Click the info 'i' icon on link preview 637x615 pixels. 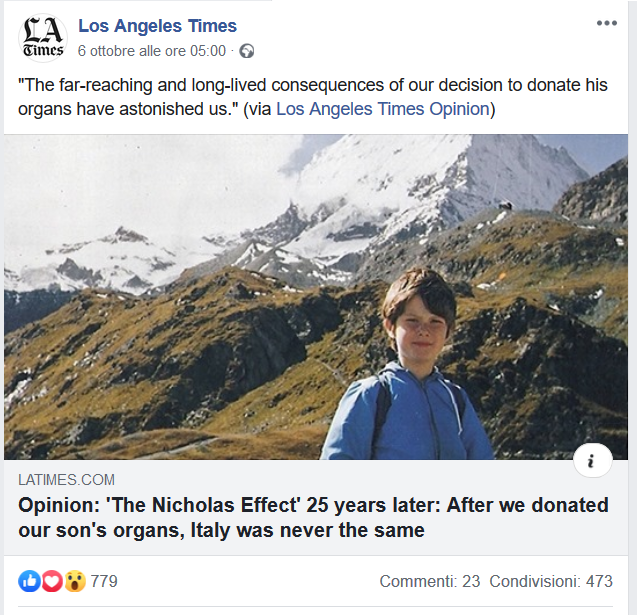[x=592, y=460]
